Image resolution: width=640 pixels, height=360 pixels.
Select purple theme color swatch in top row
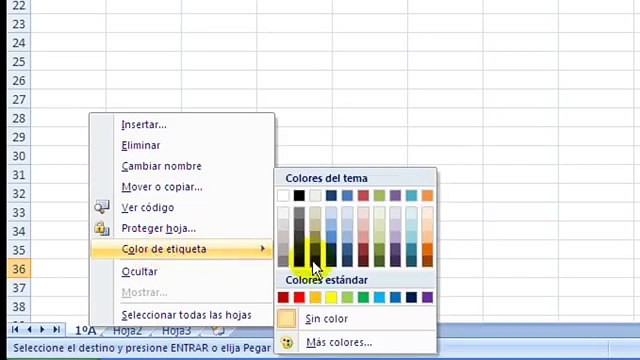395,196
